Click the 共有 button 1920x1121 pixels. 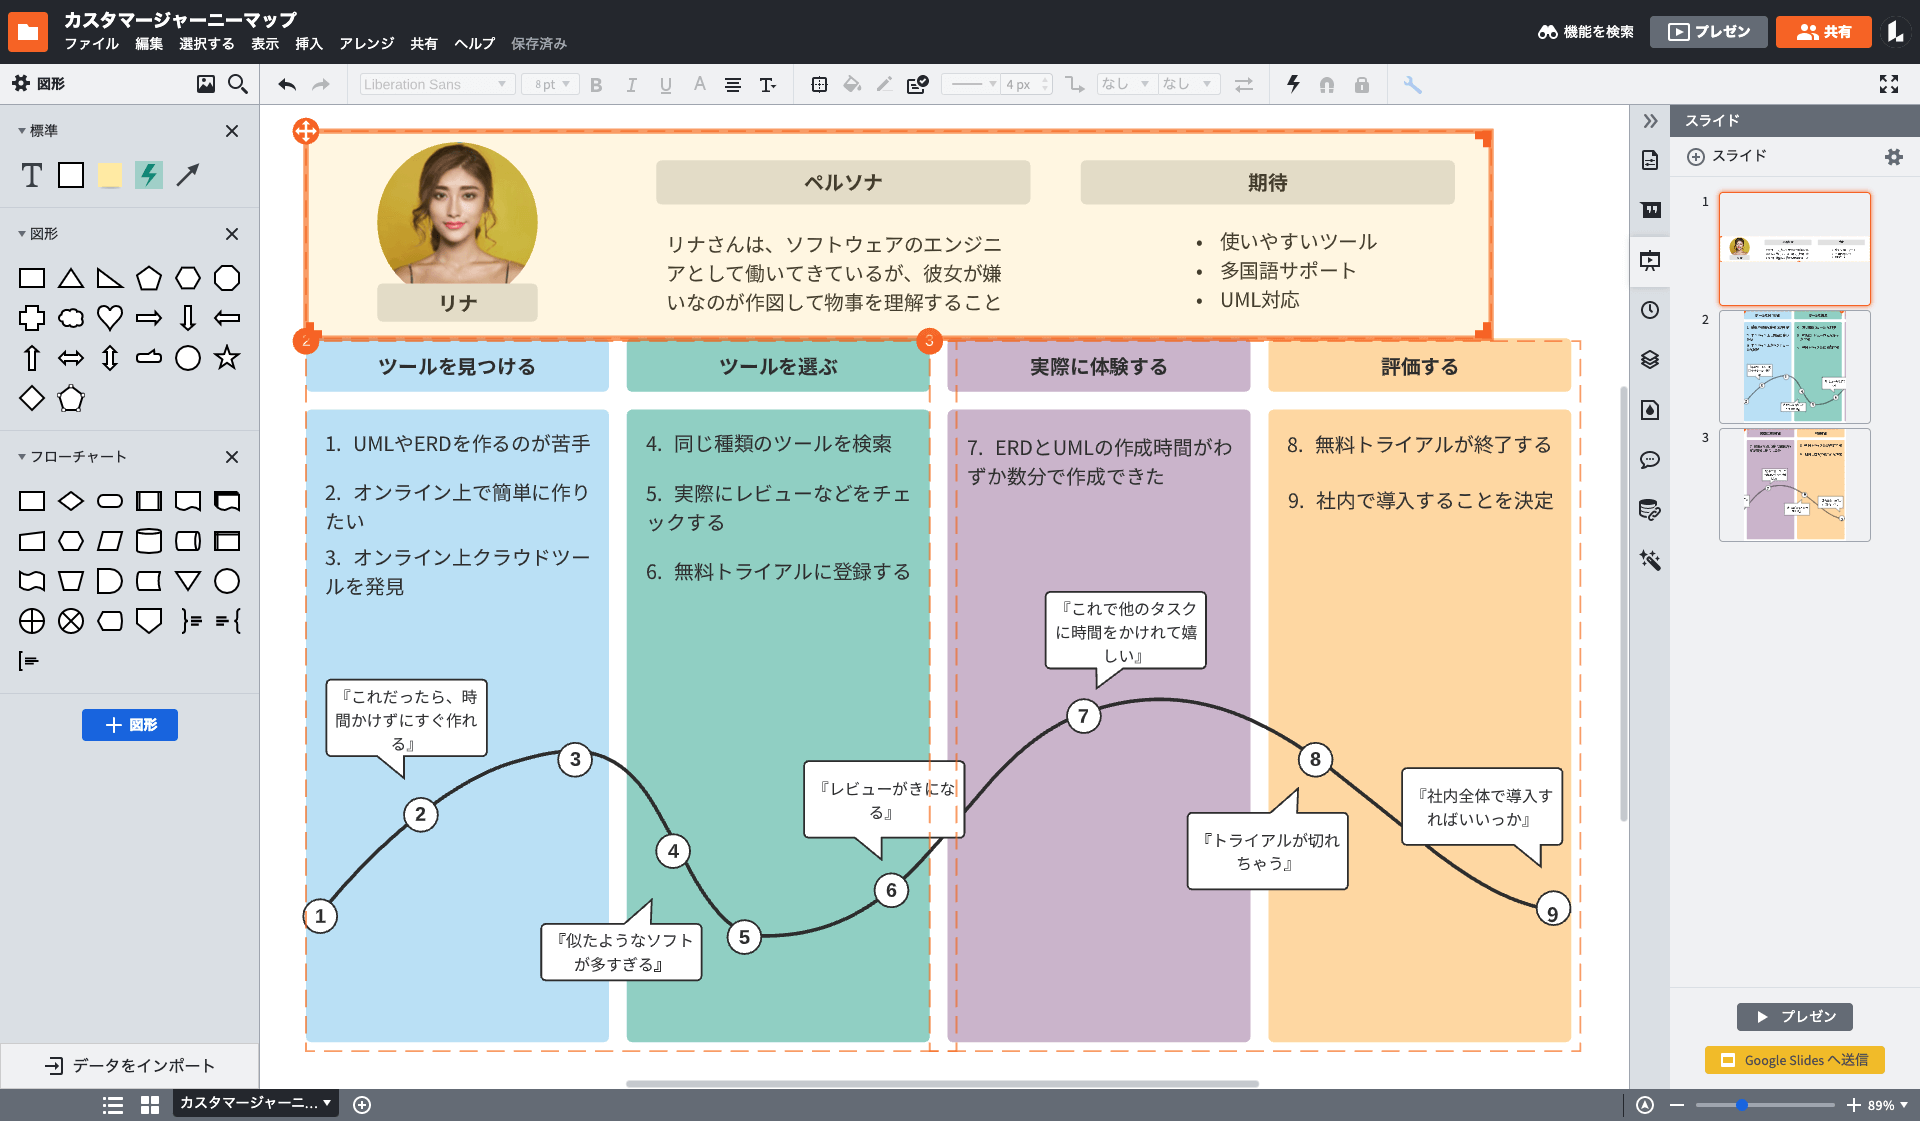click(x=1823, y=31)
